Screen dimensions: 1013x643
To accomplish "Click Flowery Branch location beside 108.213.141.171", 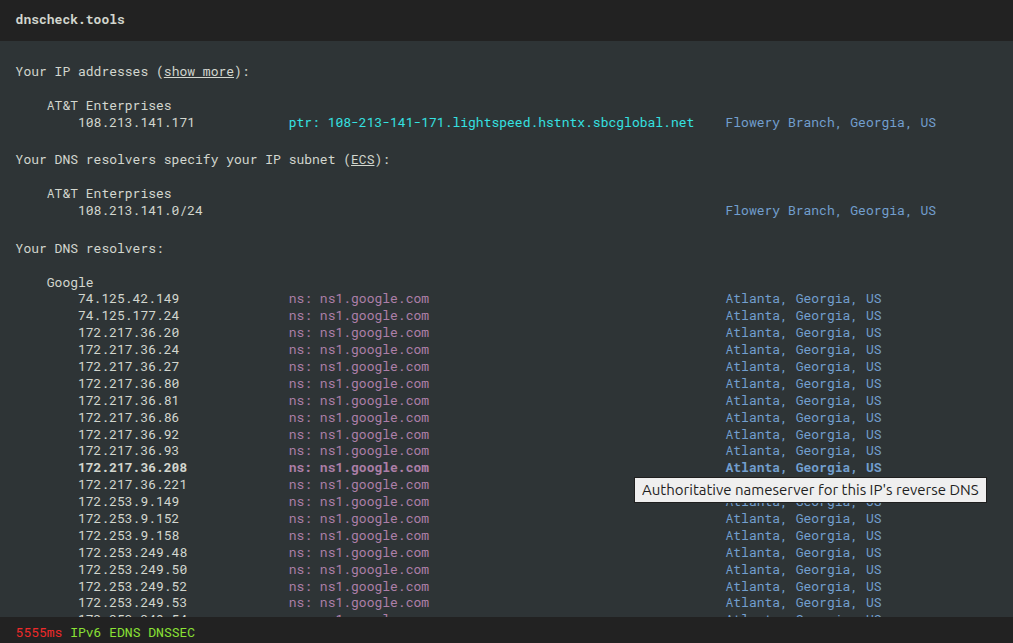I will click(x=830, y=123).
